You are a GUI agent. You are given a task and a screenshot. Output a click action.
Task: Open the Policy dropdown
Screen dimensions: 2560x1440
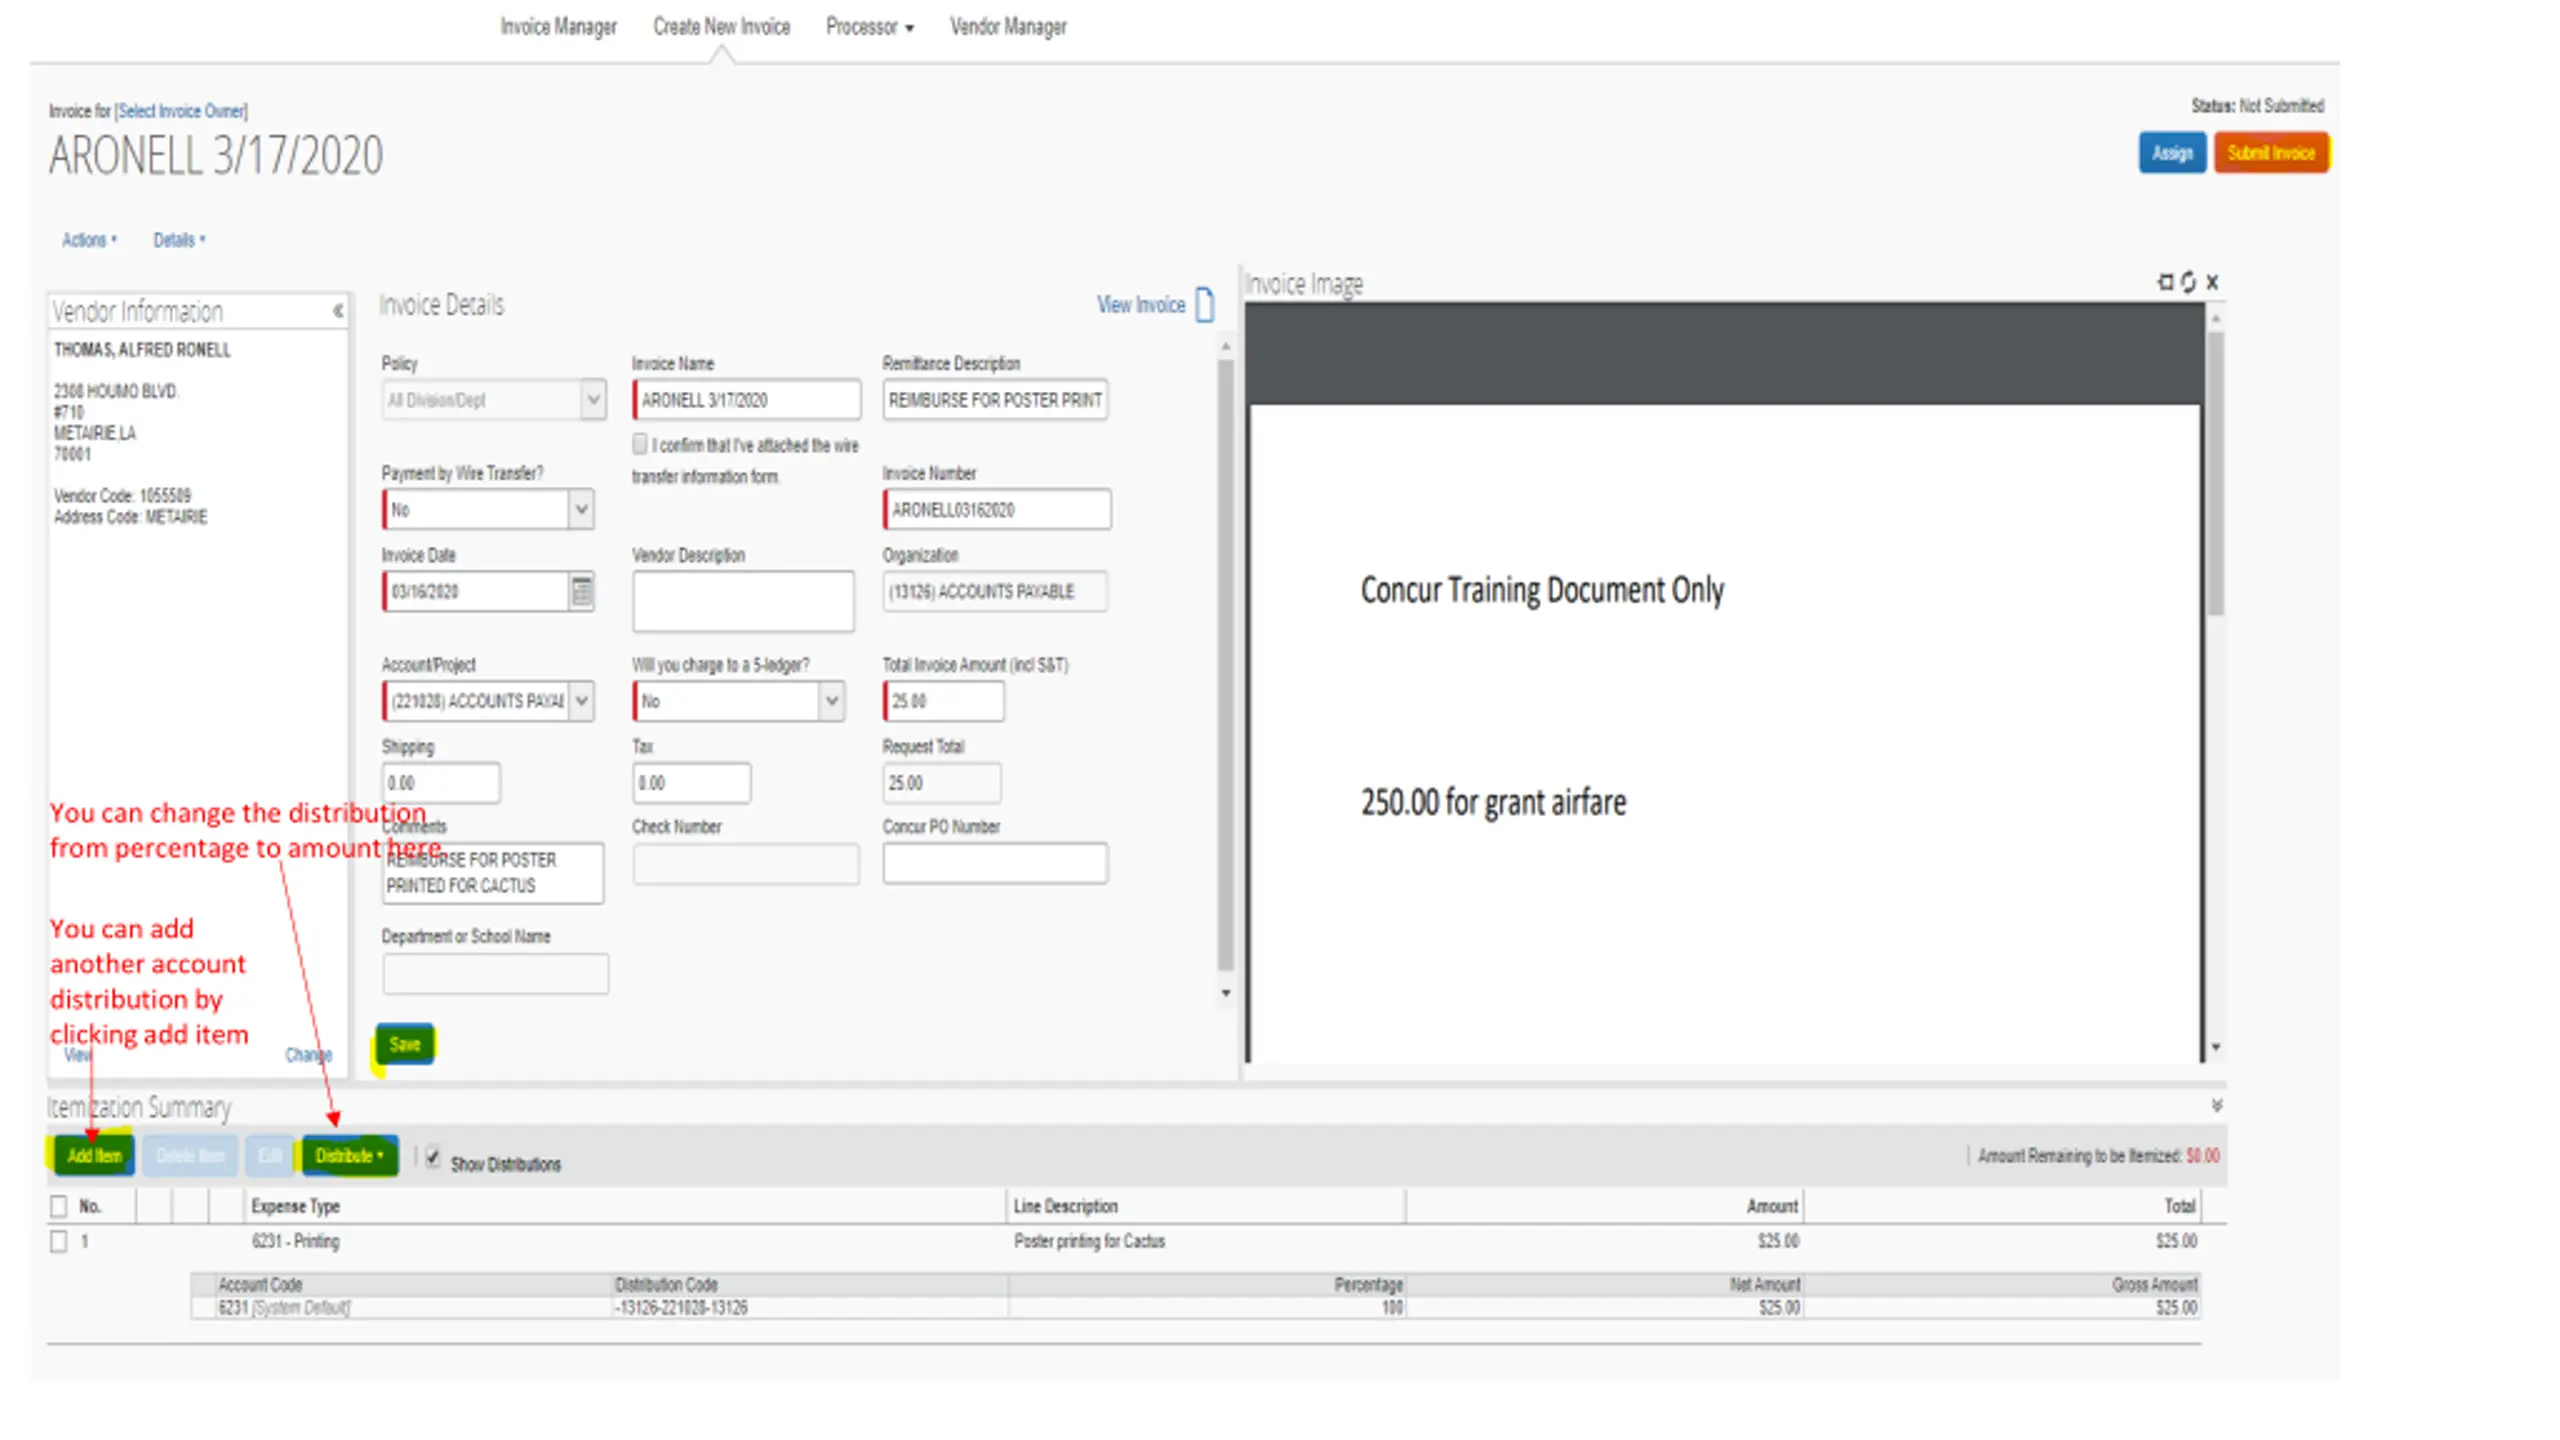point(592,400)
